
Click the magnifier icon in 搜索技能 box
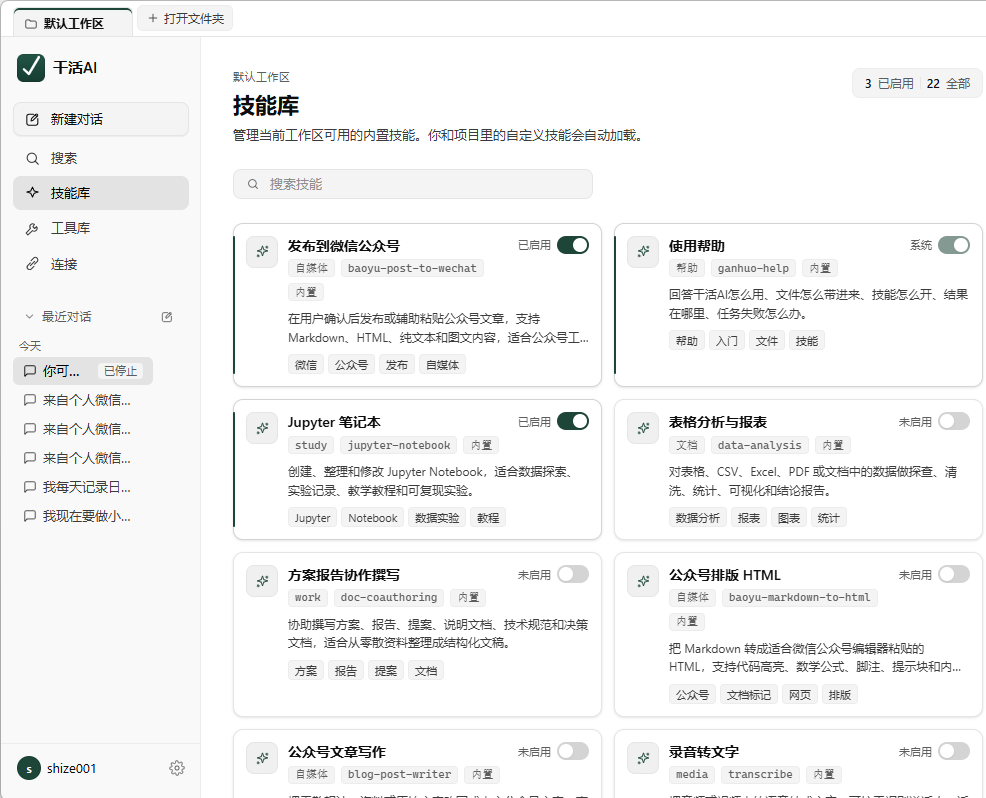253,184
